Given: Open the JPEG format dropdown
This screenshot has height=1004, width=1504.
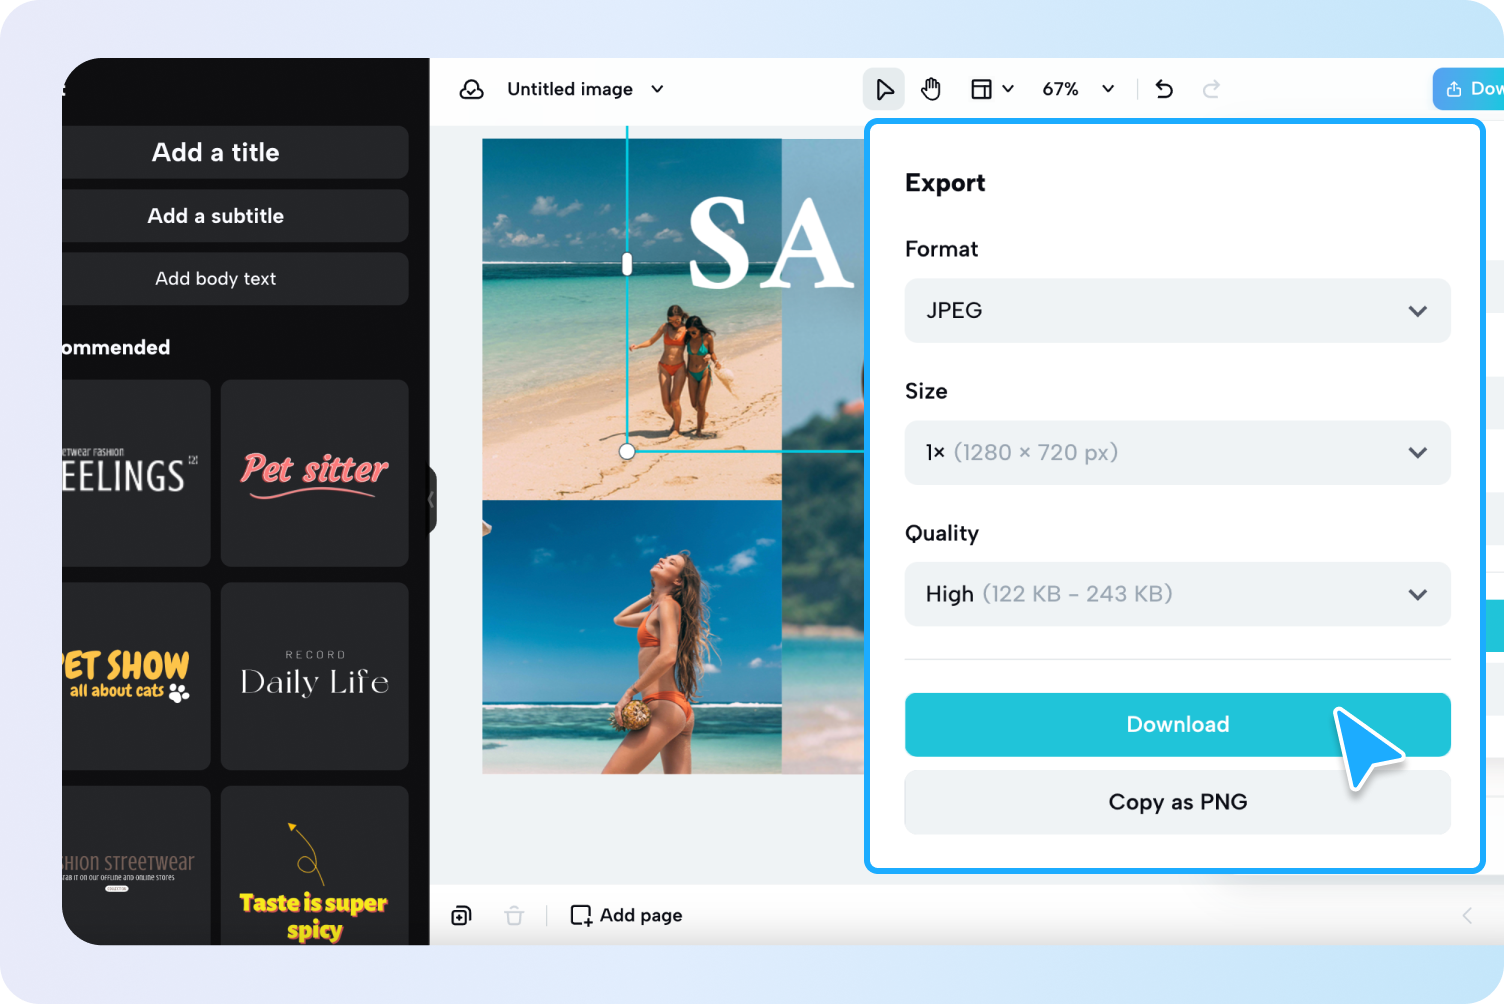Looking at the screenshot, I should [x=1177, y=311].
